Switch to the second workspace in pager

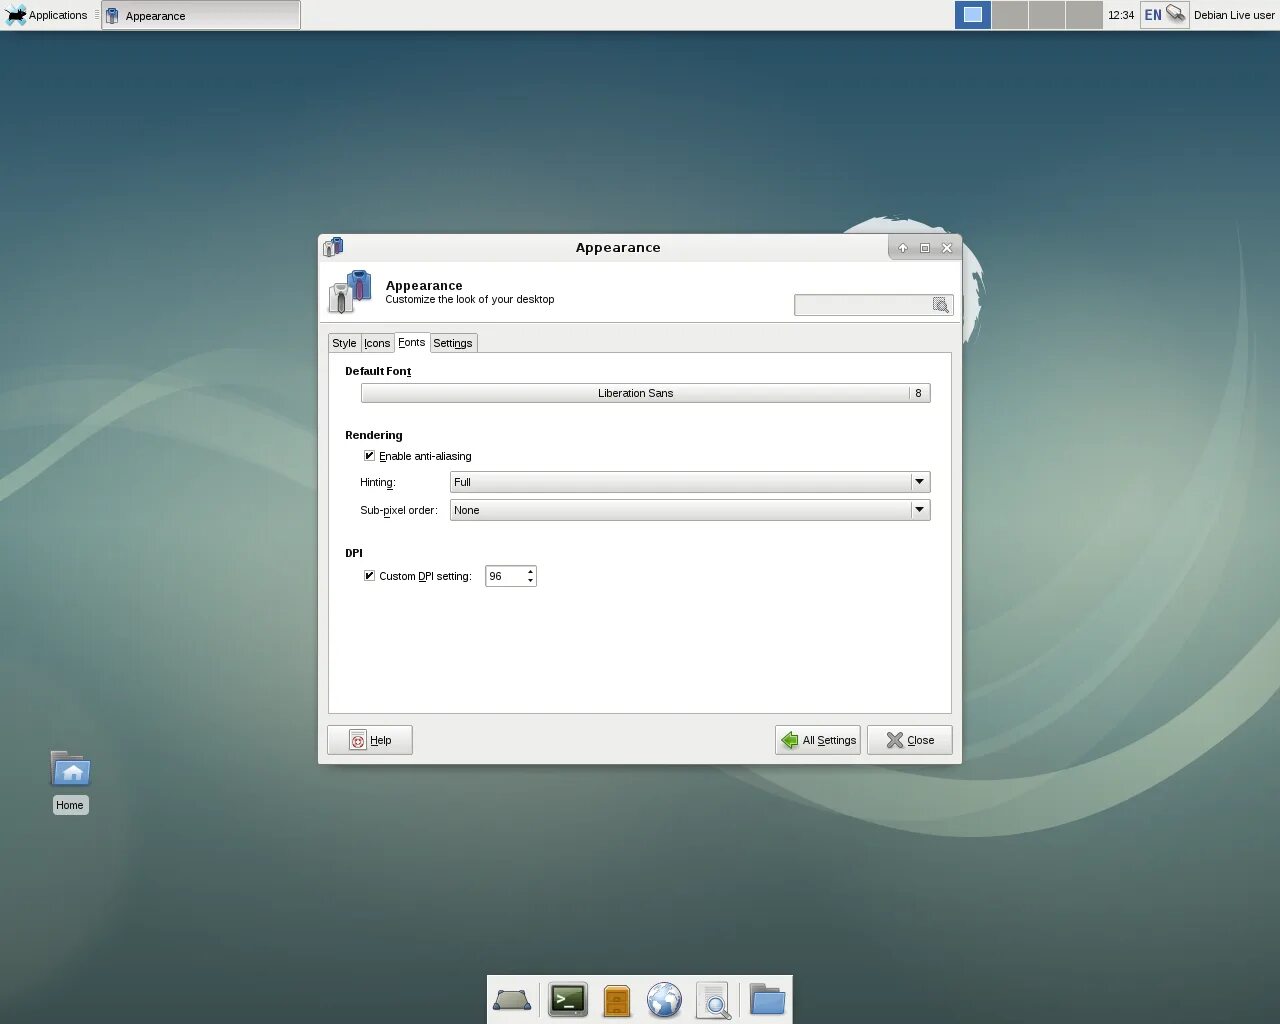(1010, 15)
